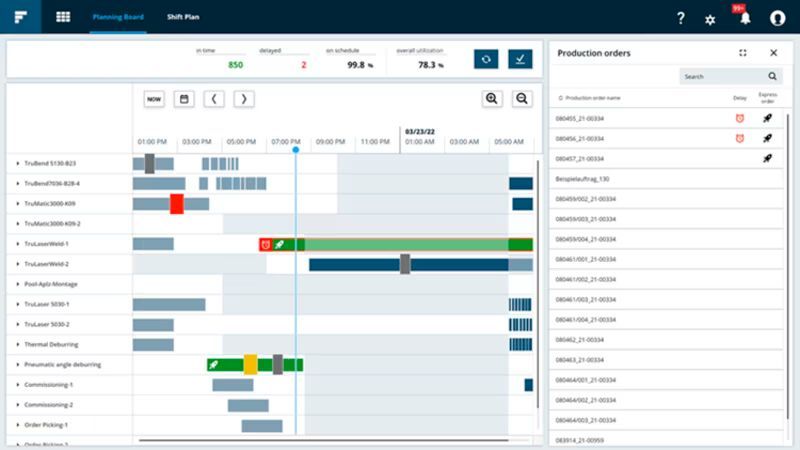Click express rocket icon for order 080455_21-00334
Viewport: 800px width, 450px height.
pos(767,118)
